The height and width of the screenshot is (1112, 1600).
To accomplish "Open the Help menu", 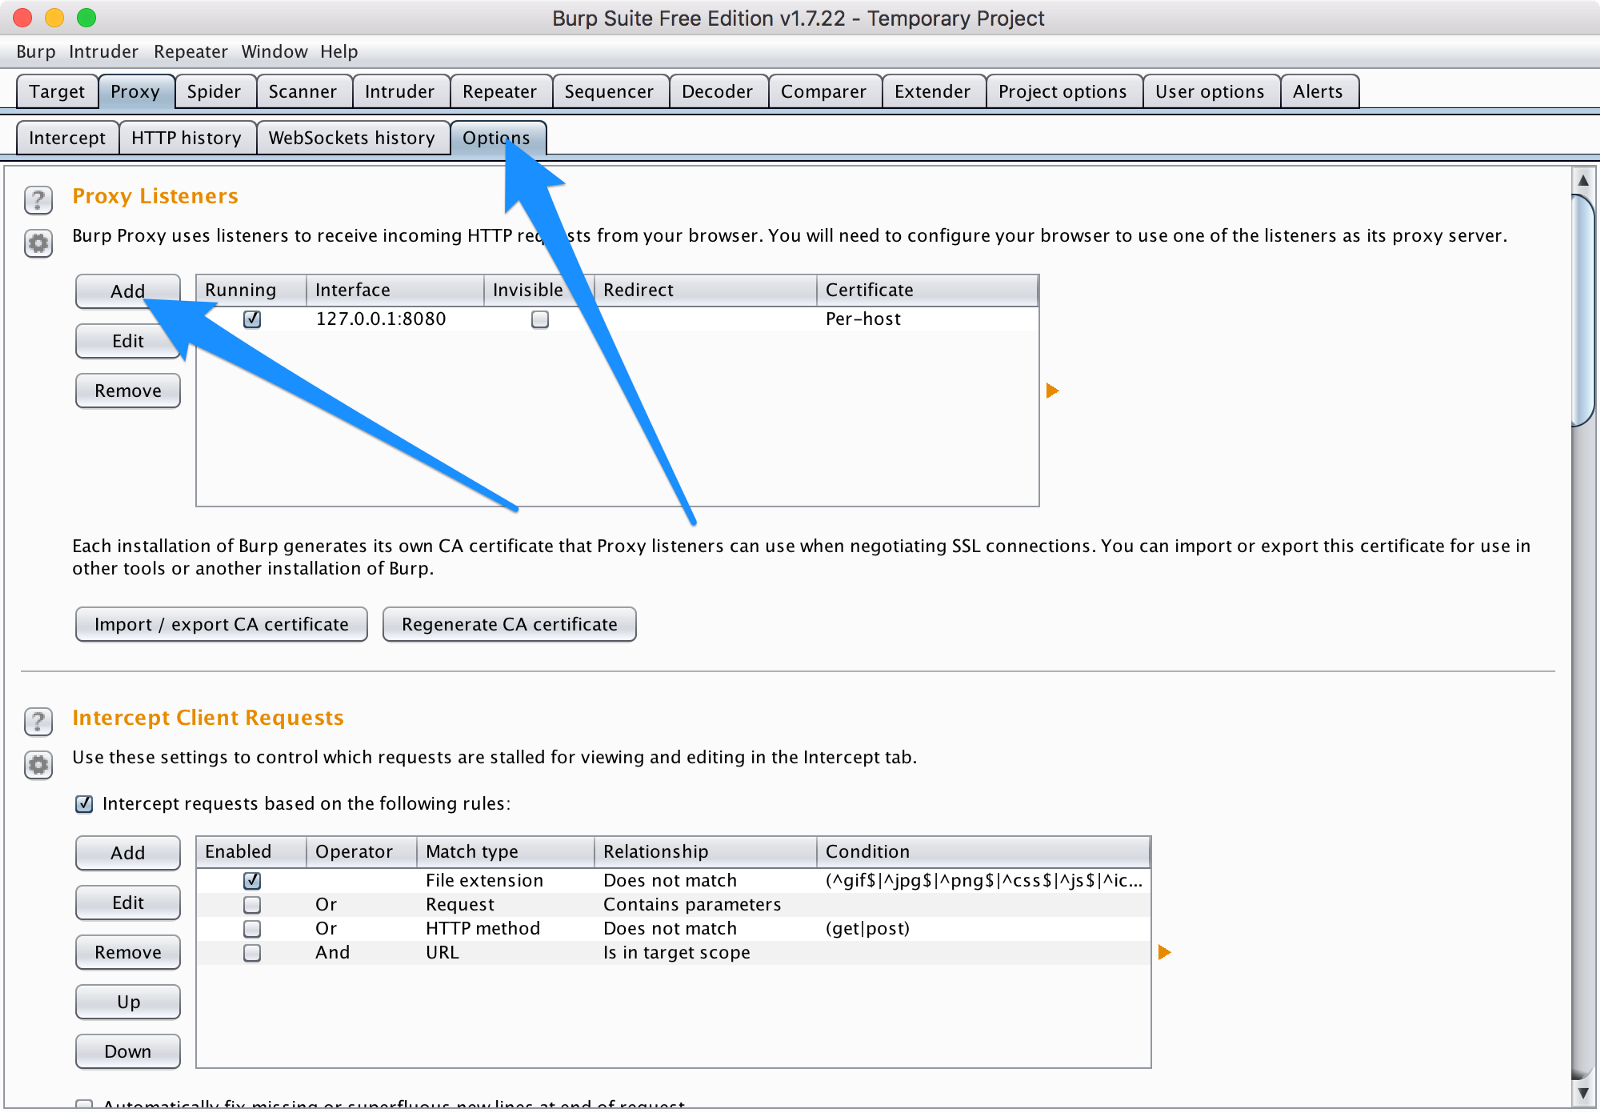I will point(339,52).
